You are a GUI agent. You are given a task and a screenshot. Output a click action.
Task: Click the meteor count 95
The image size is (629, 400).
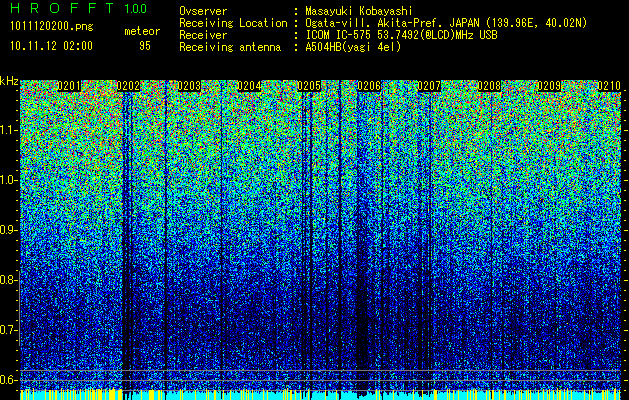click(x=145, y=46)
